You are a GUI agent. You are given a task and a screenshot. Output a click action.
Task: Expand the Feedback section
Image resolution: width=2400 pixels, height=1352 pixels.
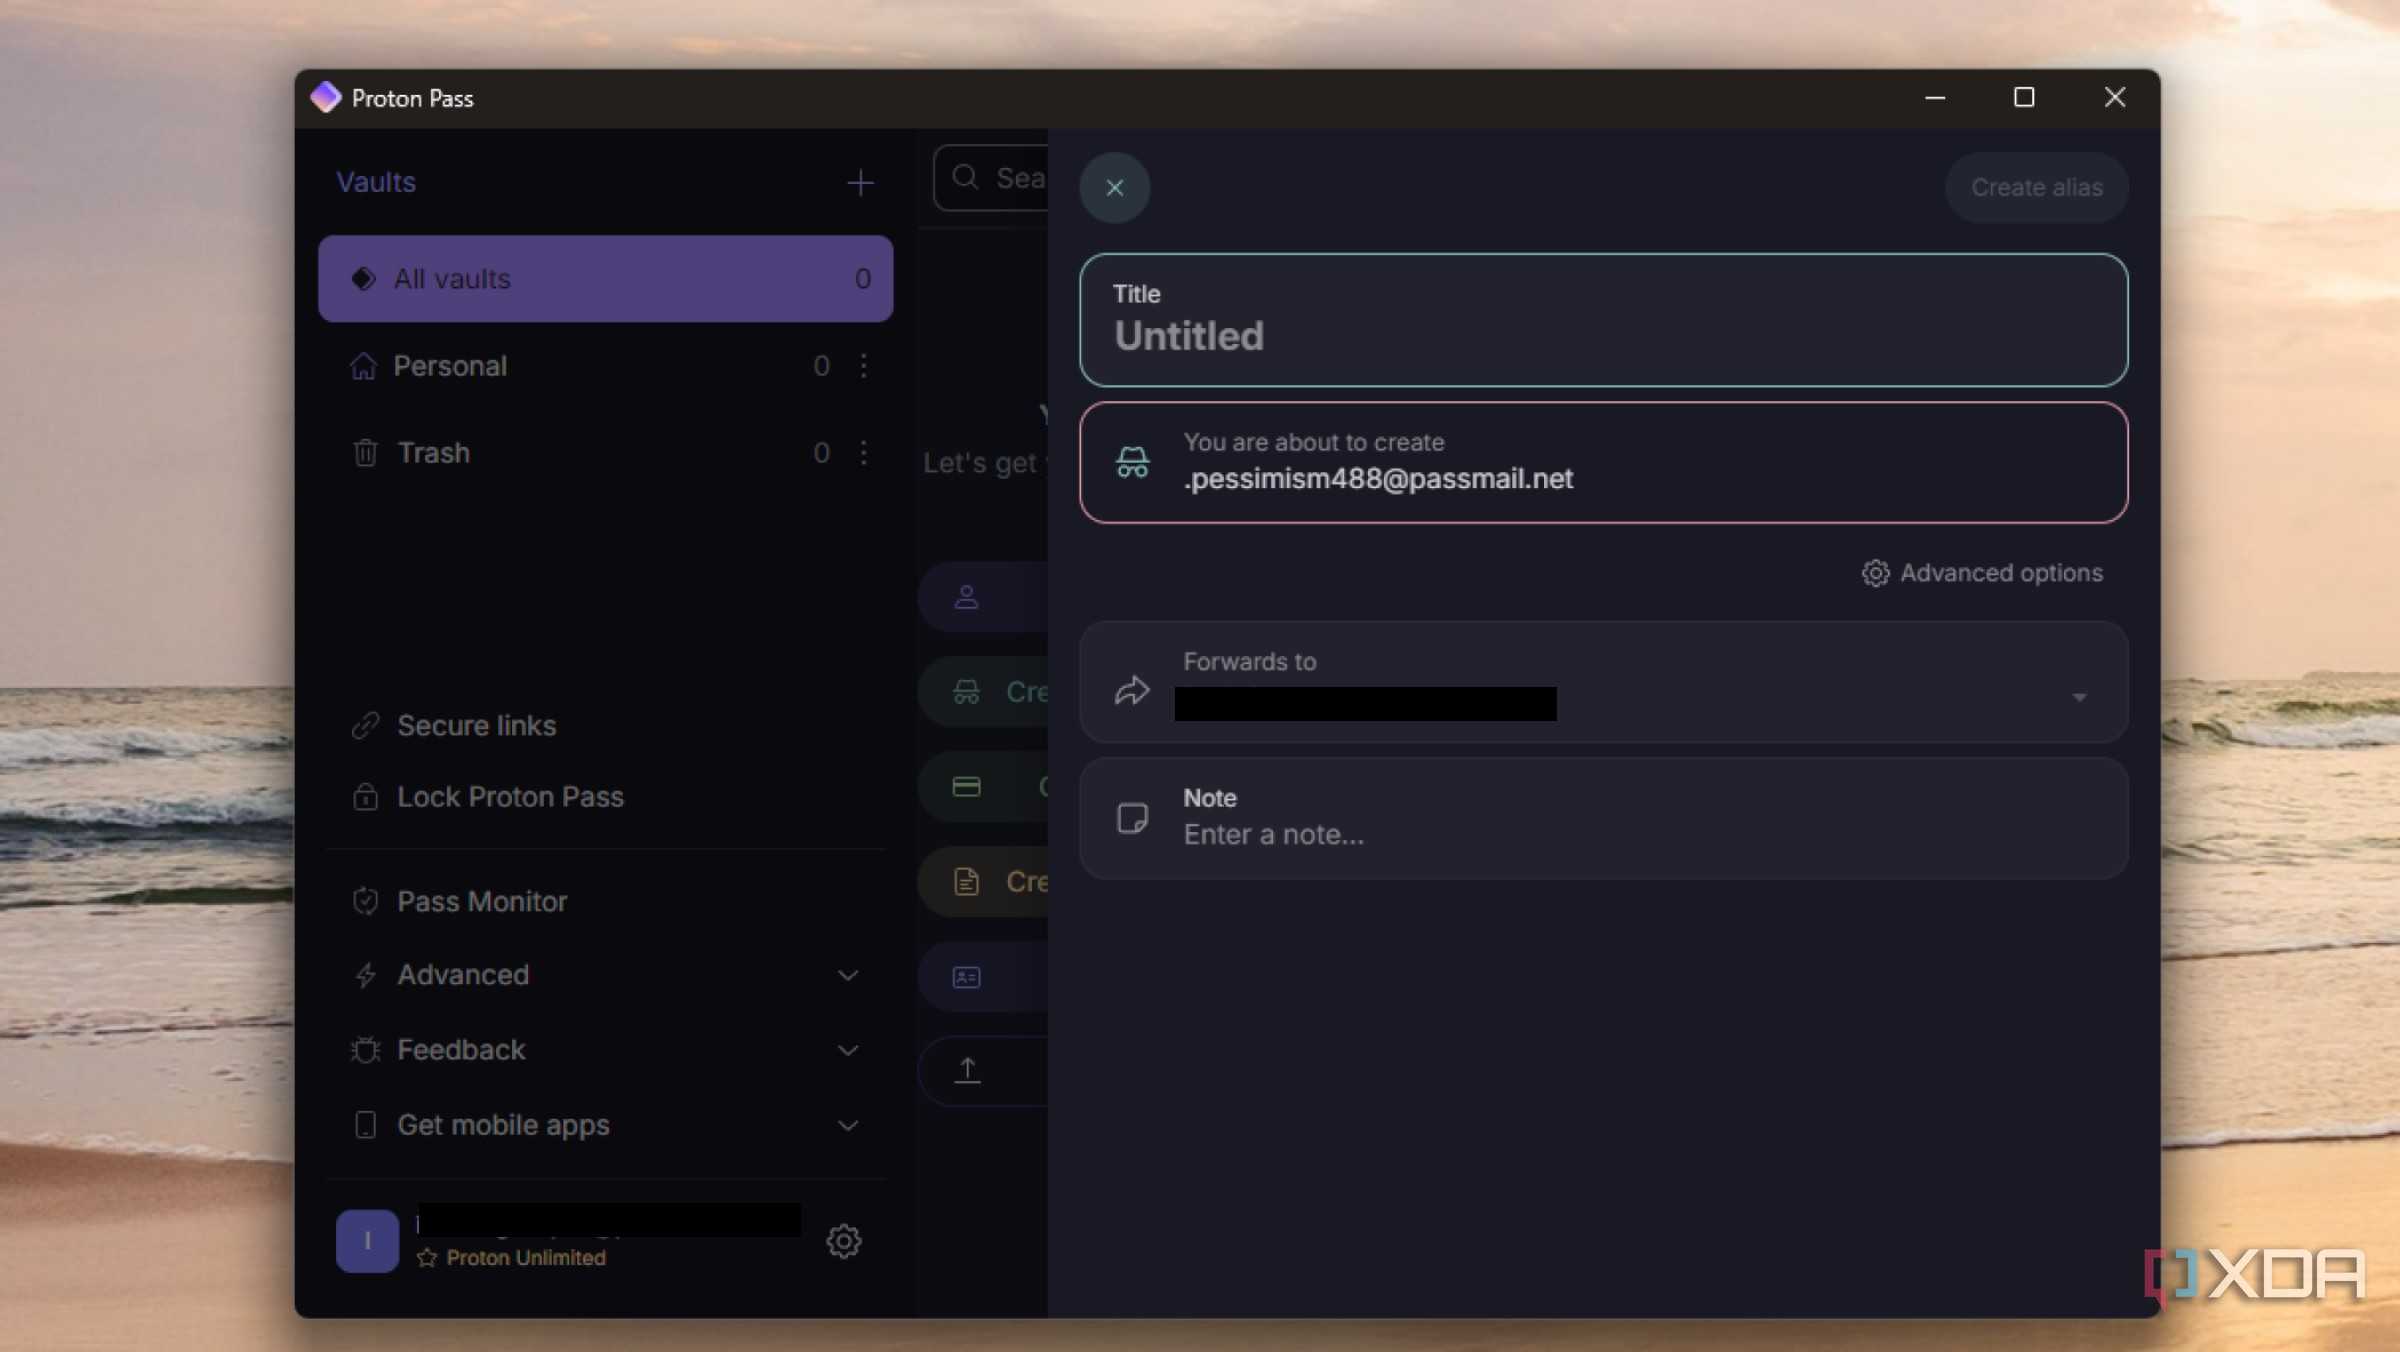click(605, 1050)
